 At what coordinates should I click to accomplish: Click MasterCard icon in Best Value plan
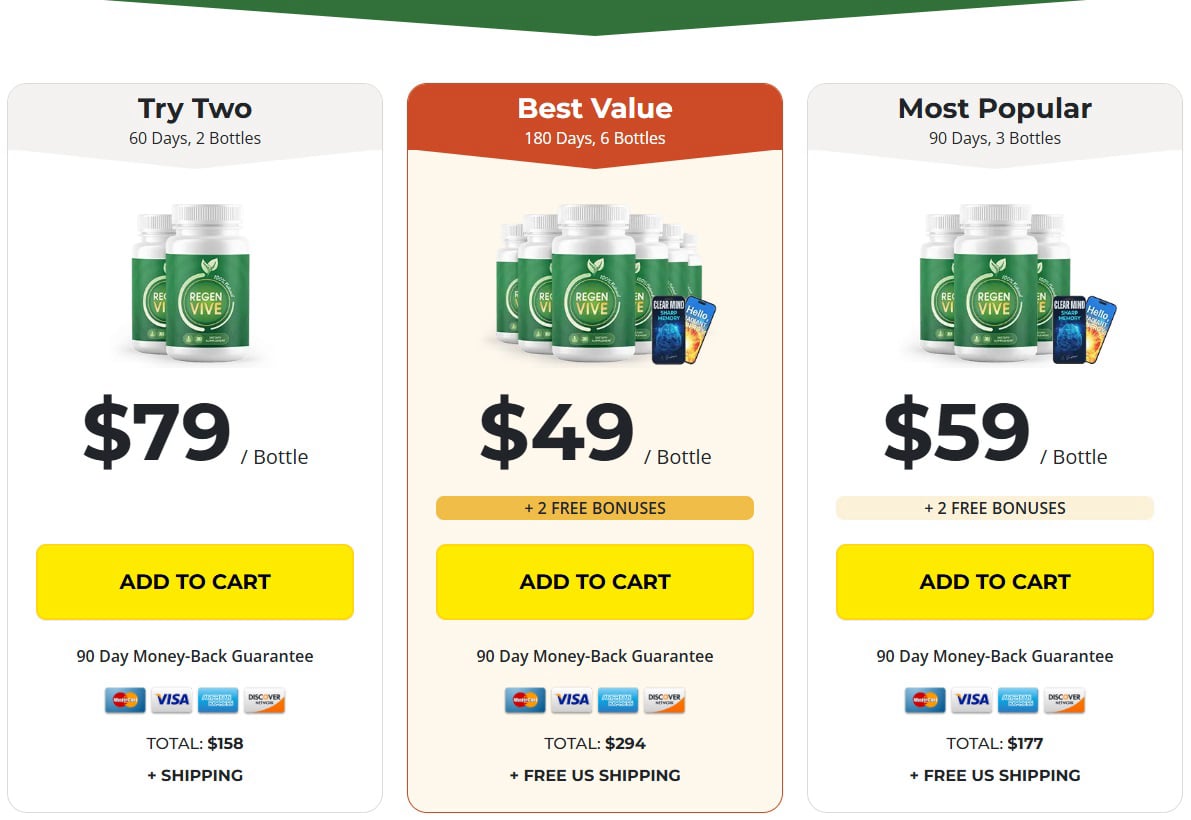tap(526, 700)
